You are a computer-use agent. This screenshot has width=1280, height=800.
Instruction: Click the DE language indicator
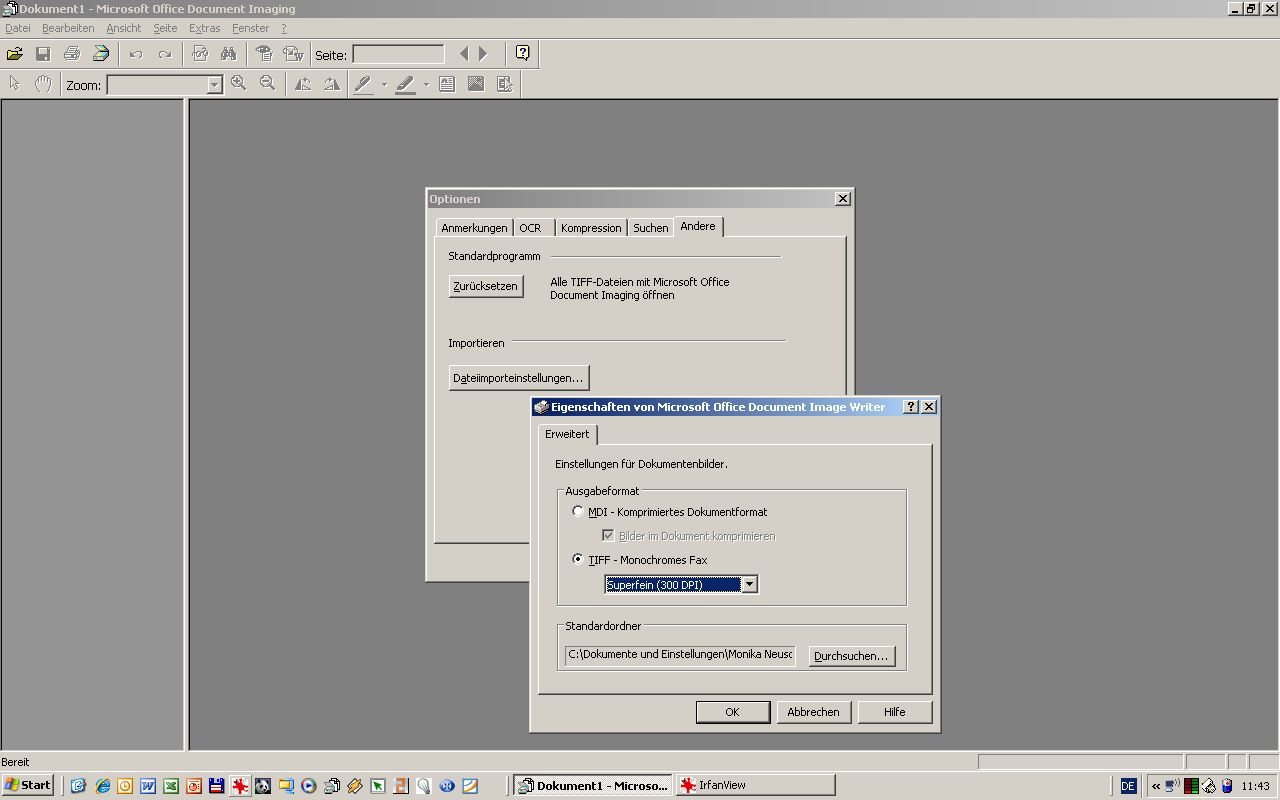click(1128, 786)
